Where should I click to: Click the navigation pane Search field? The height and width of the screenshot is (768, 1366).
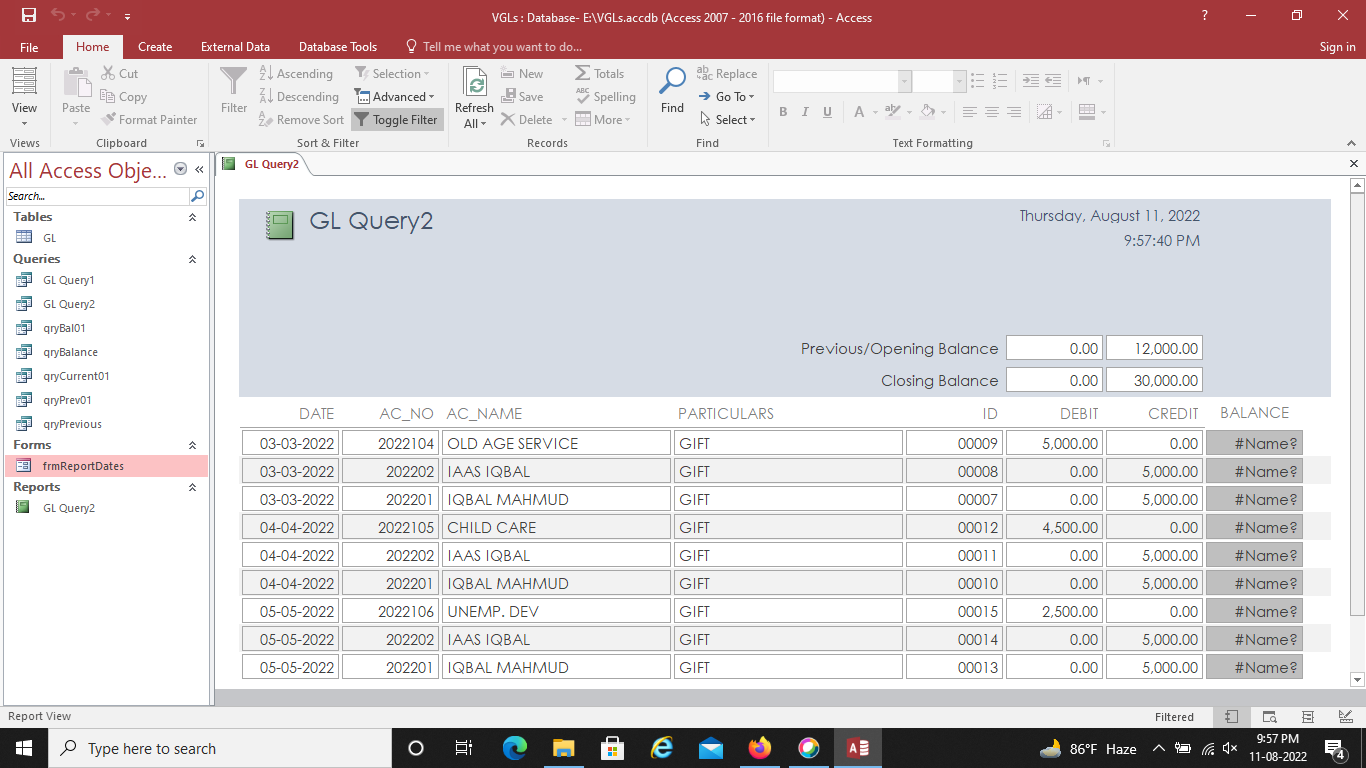[x=97, y=196]
